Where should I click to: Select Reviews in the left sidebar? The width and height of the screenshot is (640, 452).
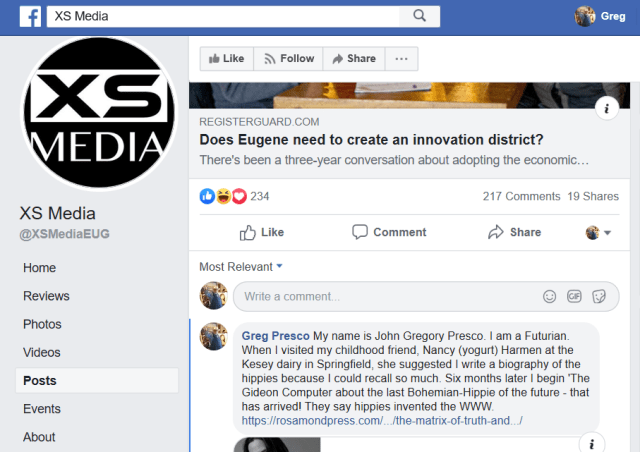[x=46, y=296]
